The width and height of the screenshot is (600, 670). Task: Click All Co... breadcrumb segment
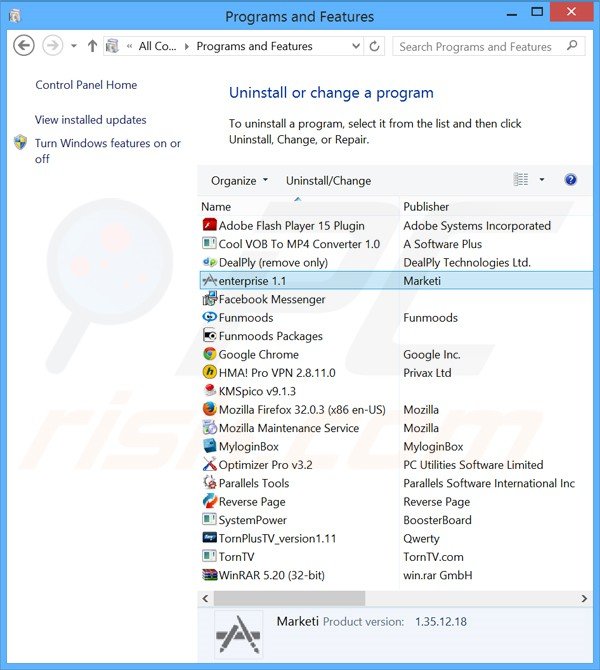[157, 46]
